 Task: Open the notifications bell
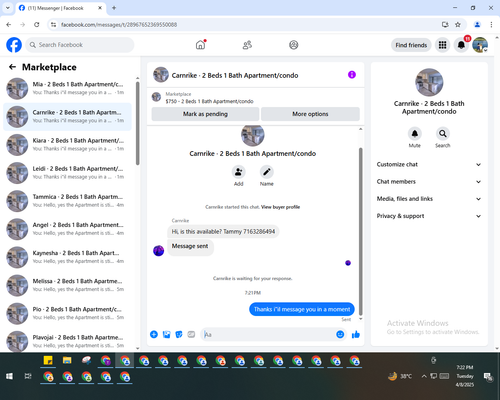click(461, 45)
